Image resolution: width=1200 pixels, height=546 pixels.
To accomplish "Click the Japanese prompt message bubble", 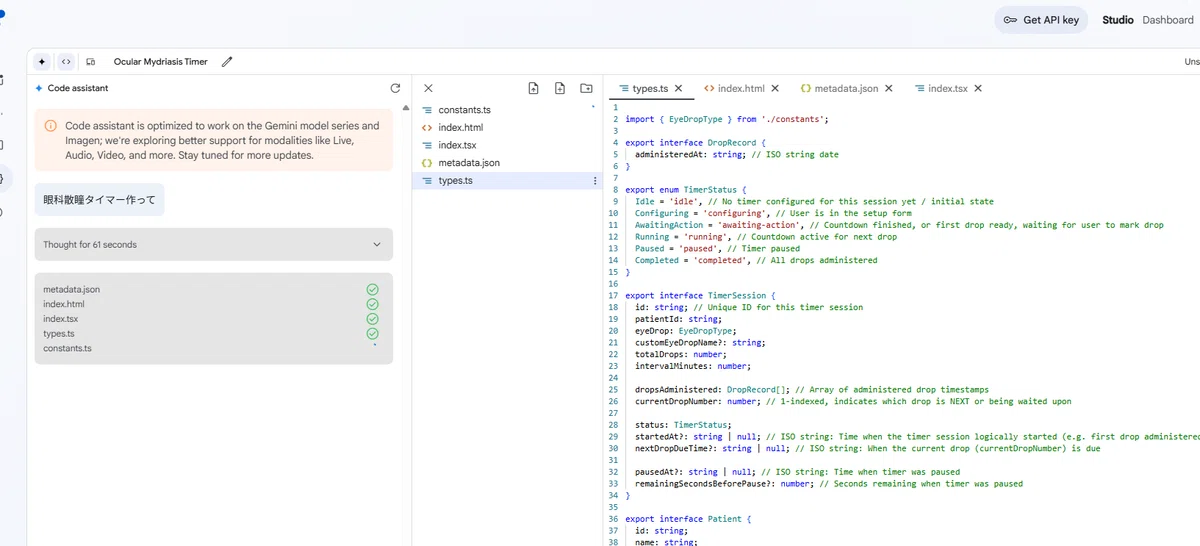I will [99, 199].
